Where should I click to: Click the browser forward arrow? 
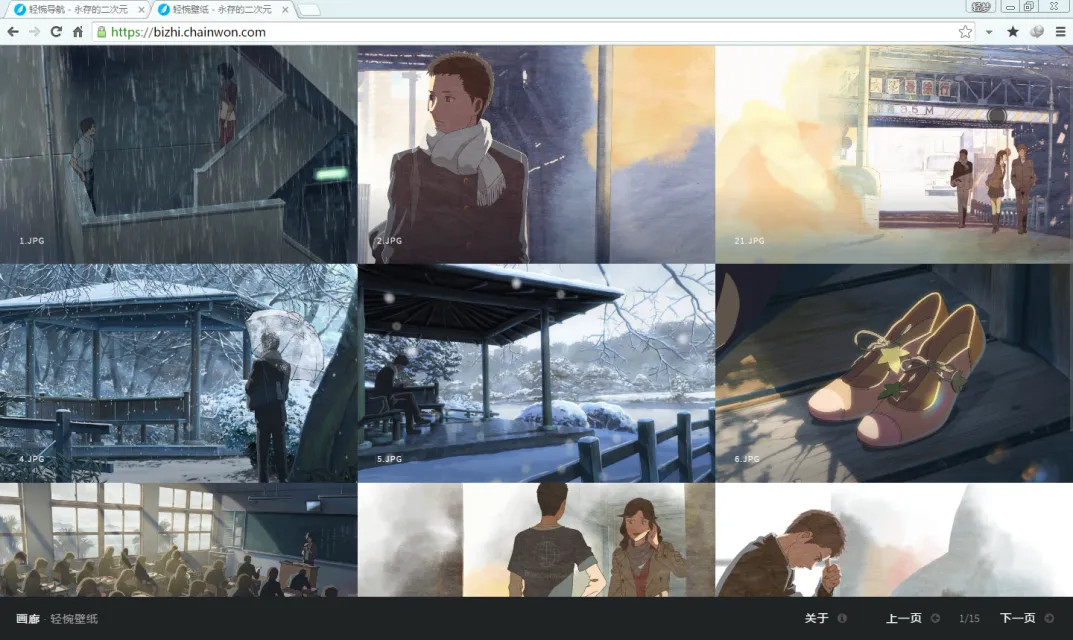point(35,32)
